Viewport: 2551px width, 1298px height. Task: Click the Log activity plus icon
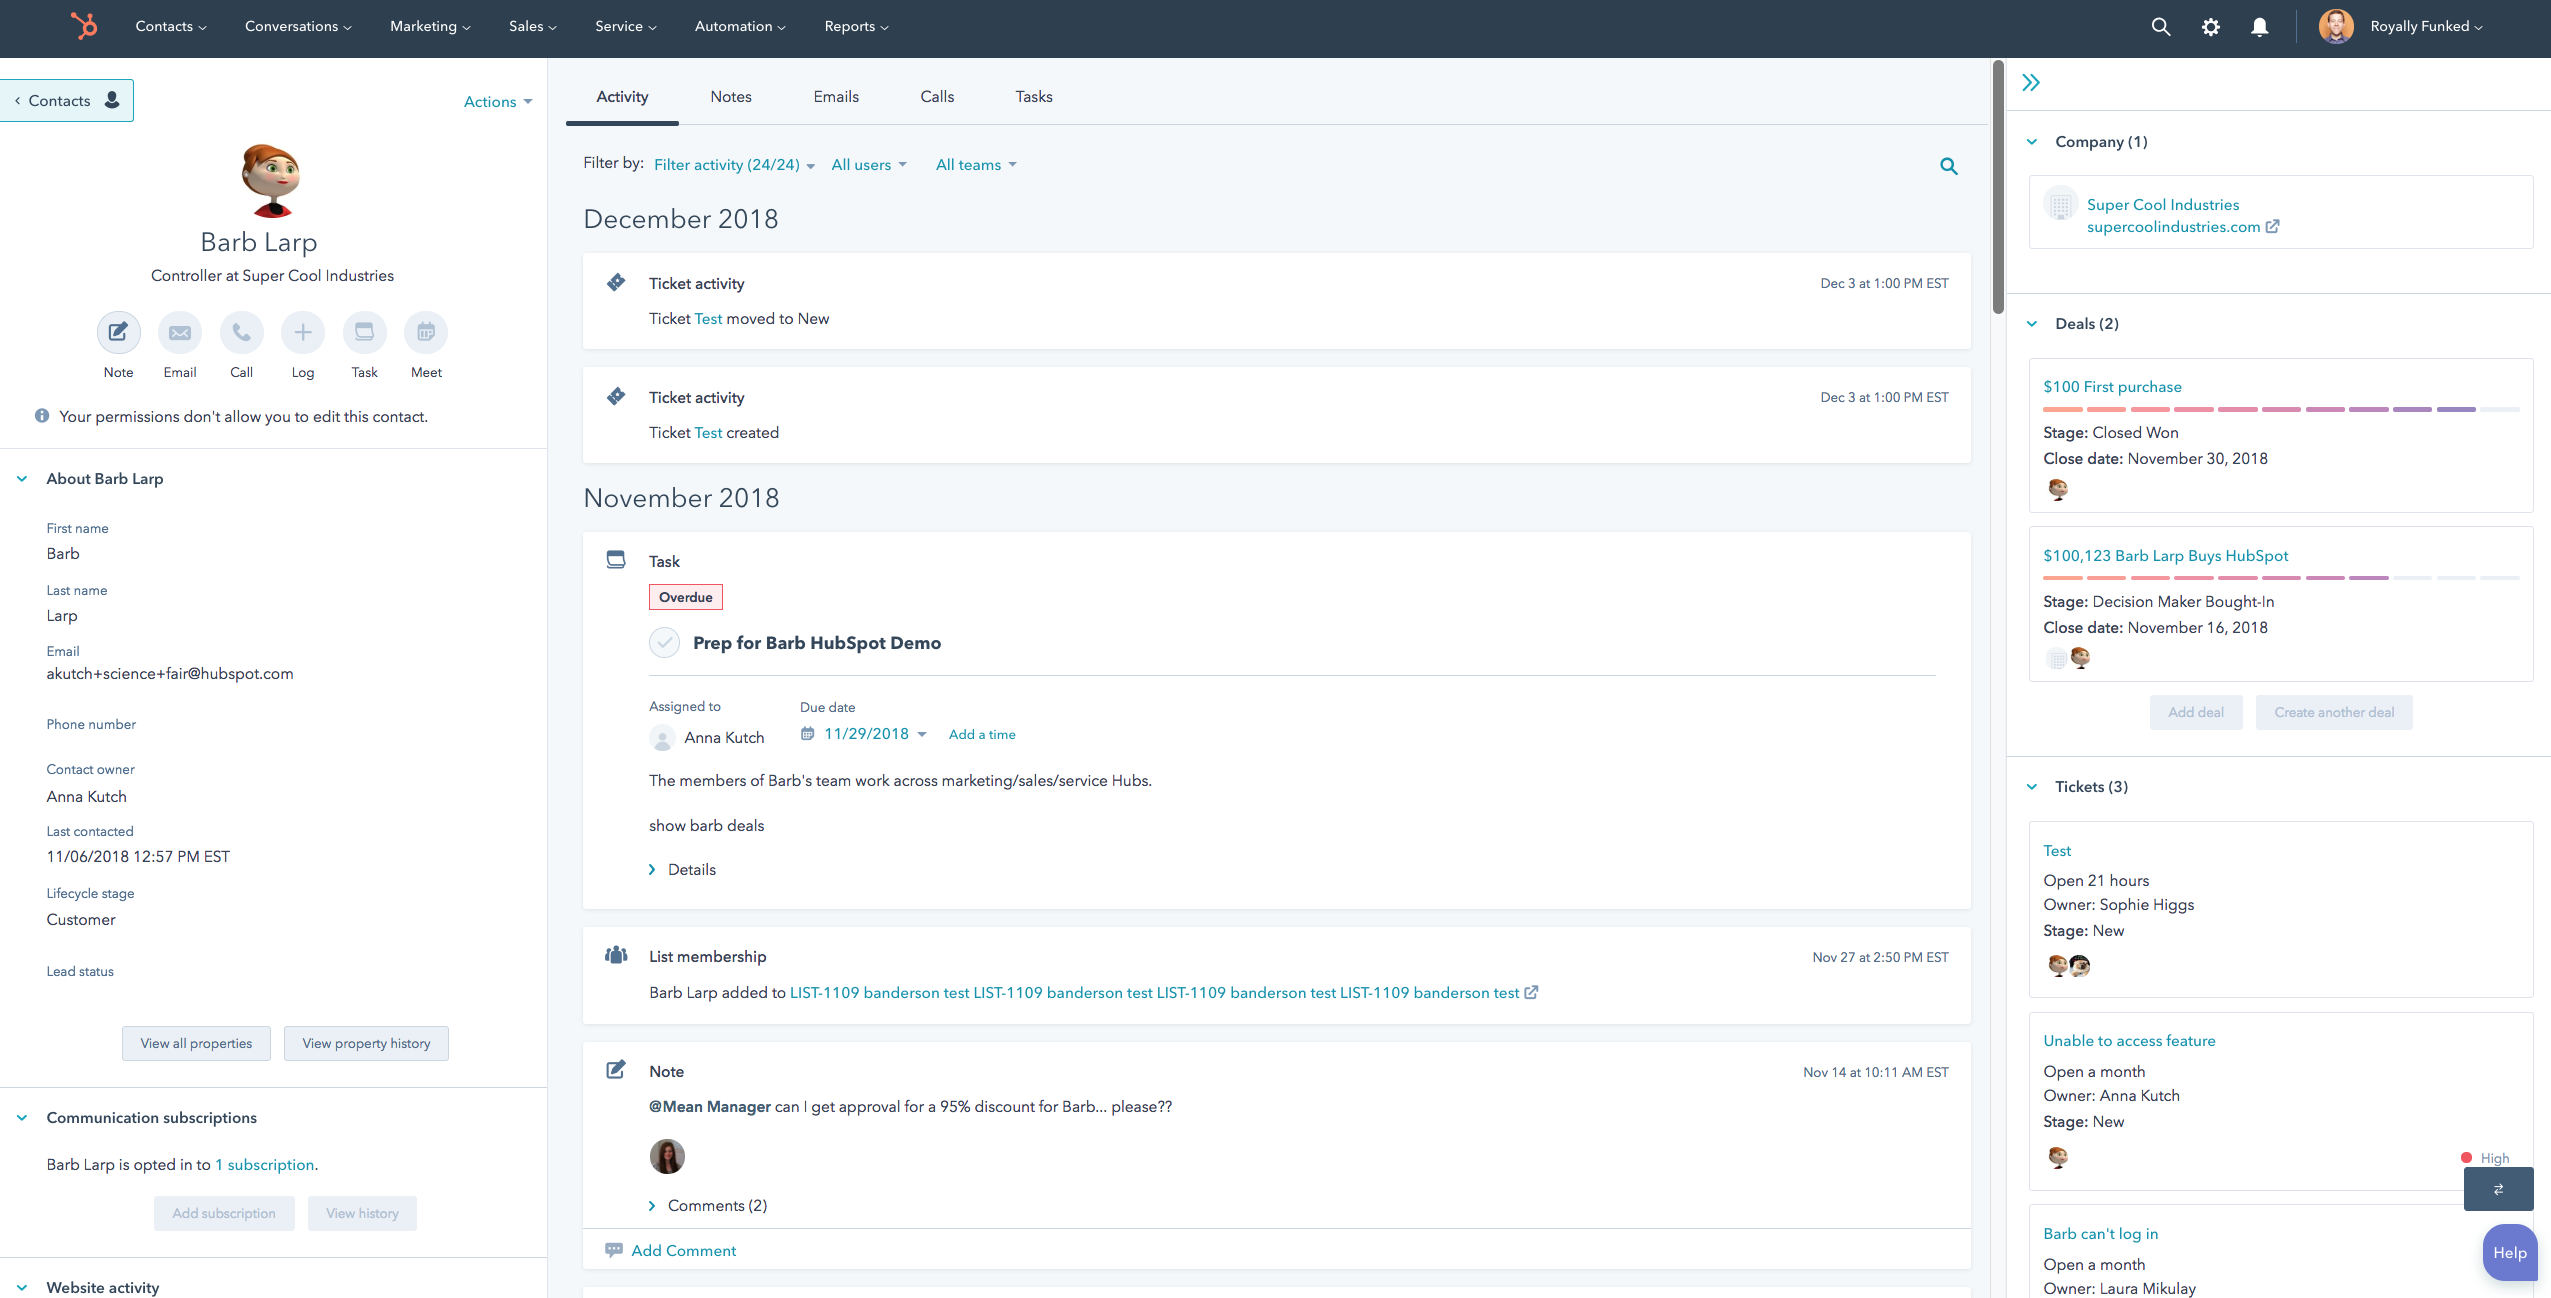303,333
